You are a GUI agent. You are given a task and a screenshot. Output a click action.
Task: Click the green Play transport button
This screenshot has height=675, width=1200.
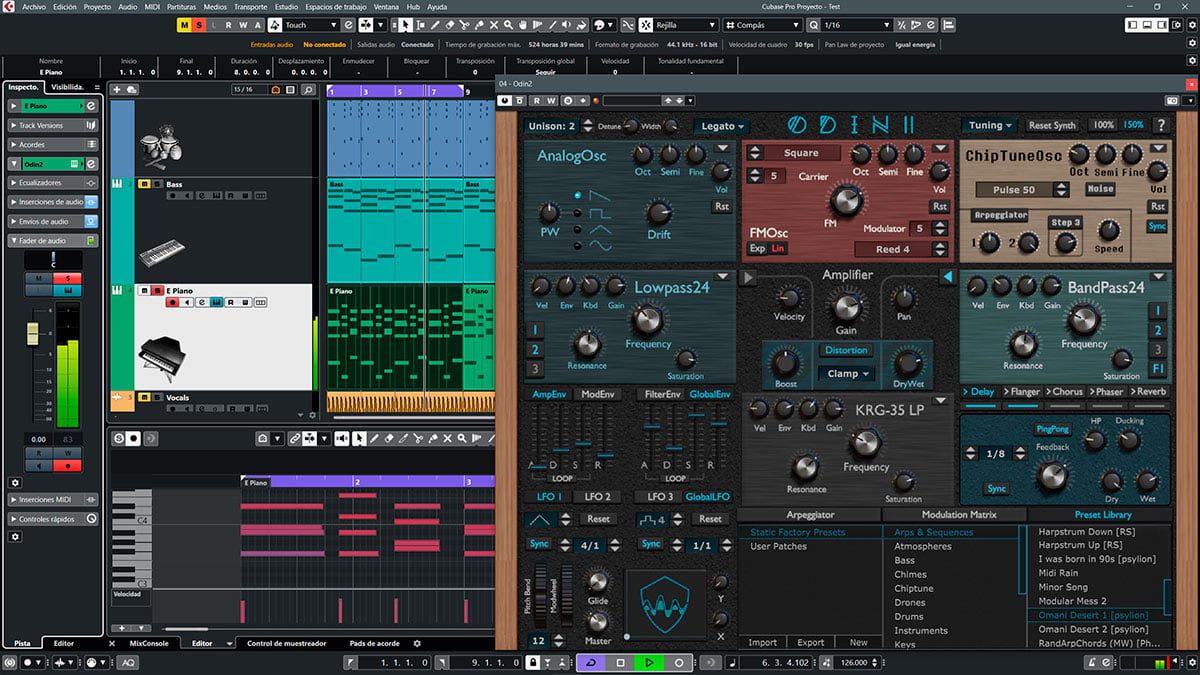coord(649,662)
